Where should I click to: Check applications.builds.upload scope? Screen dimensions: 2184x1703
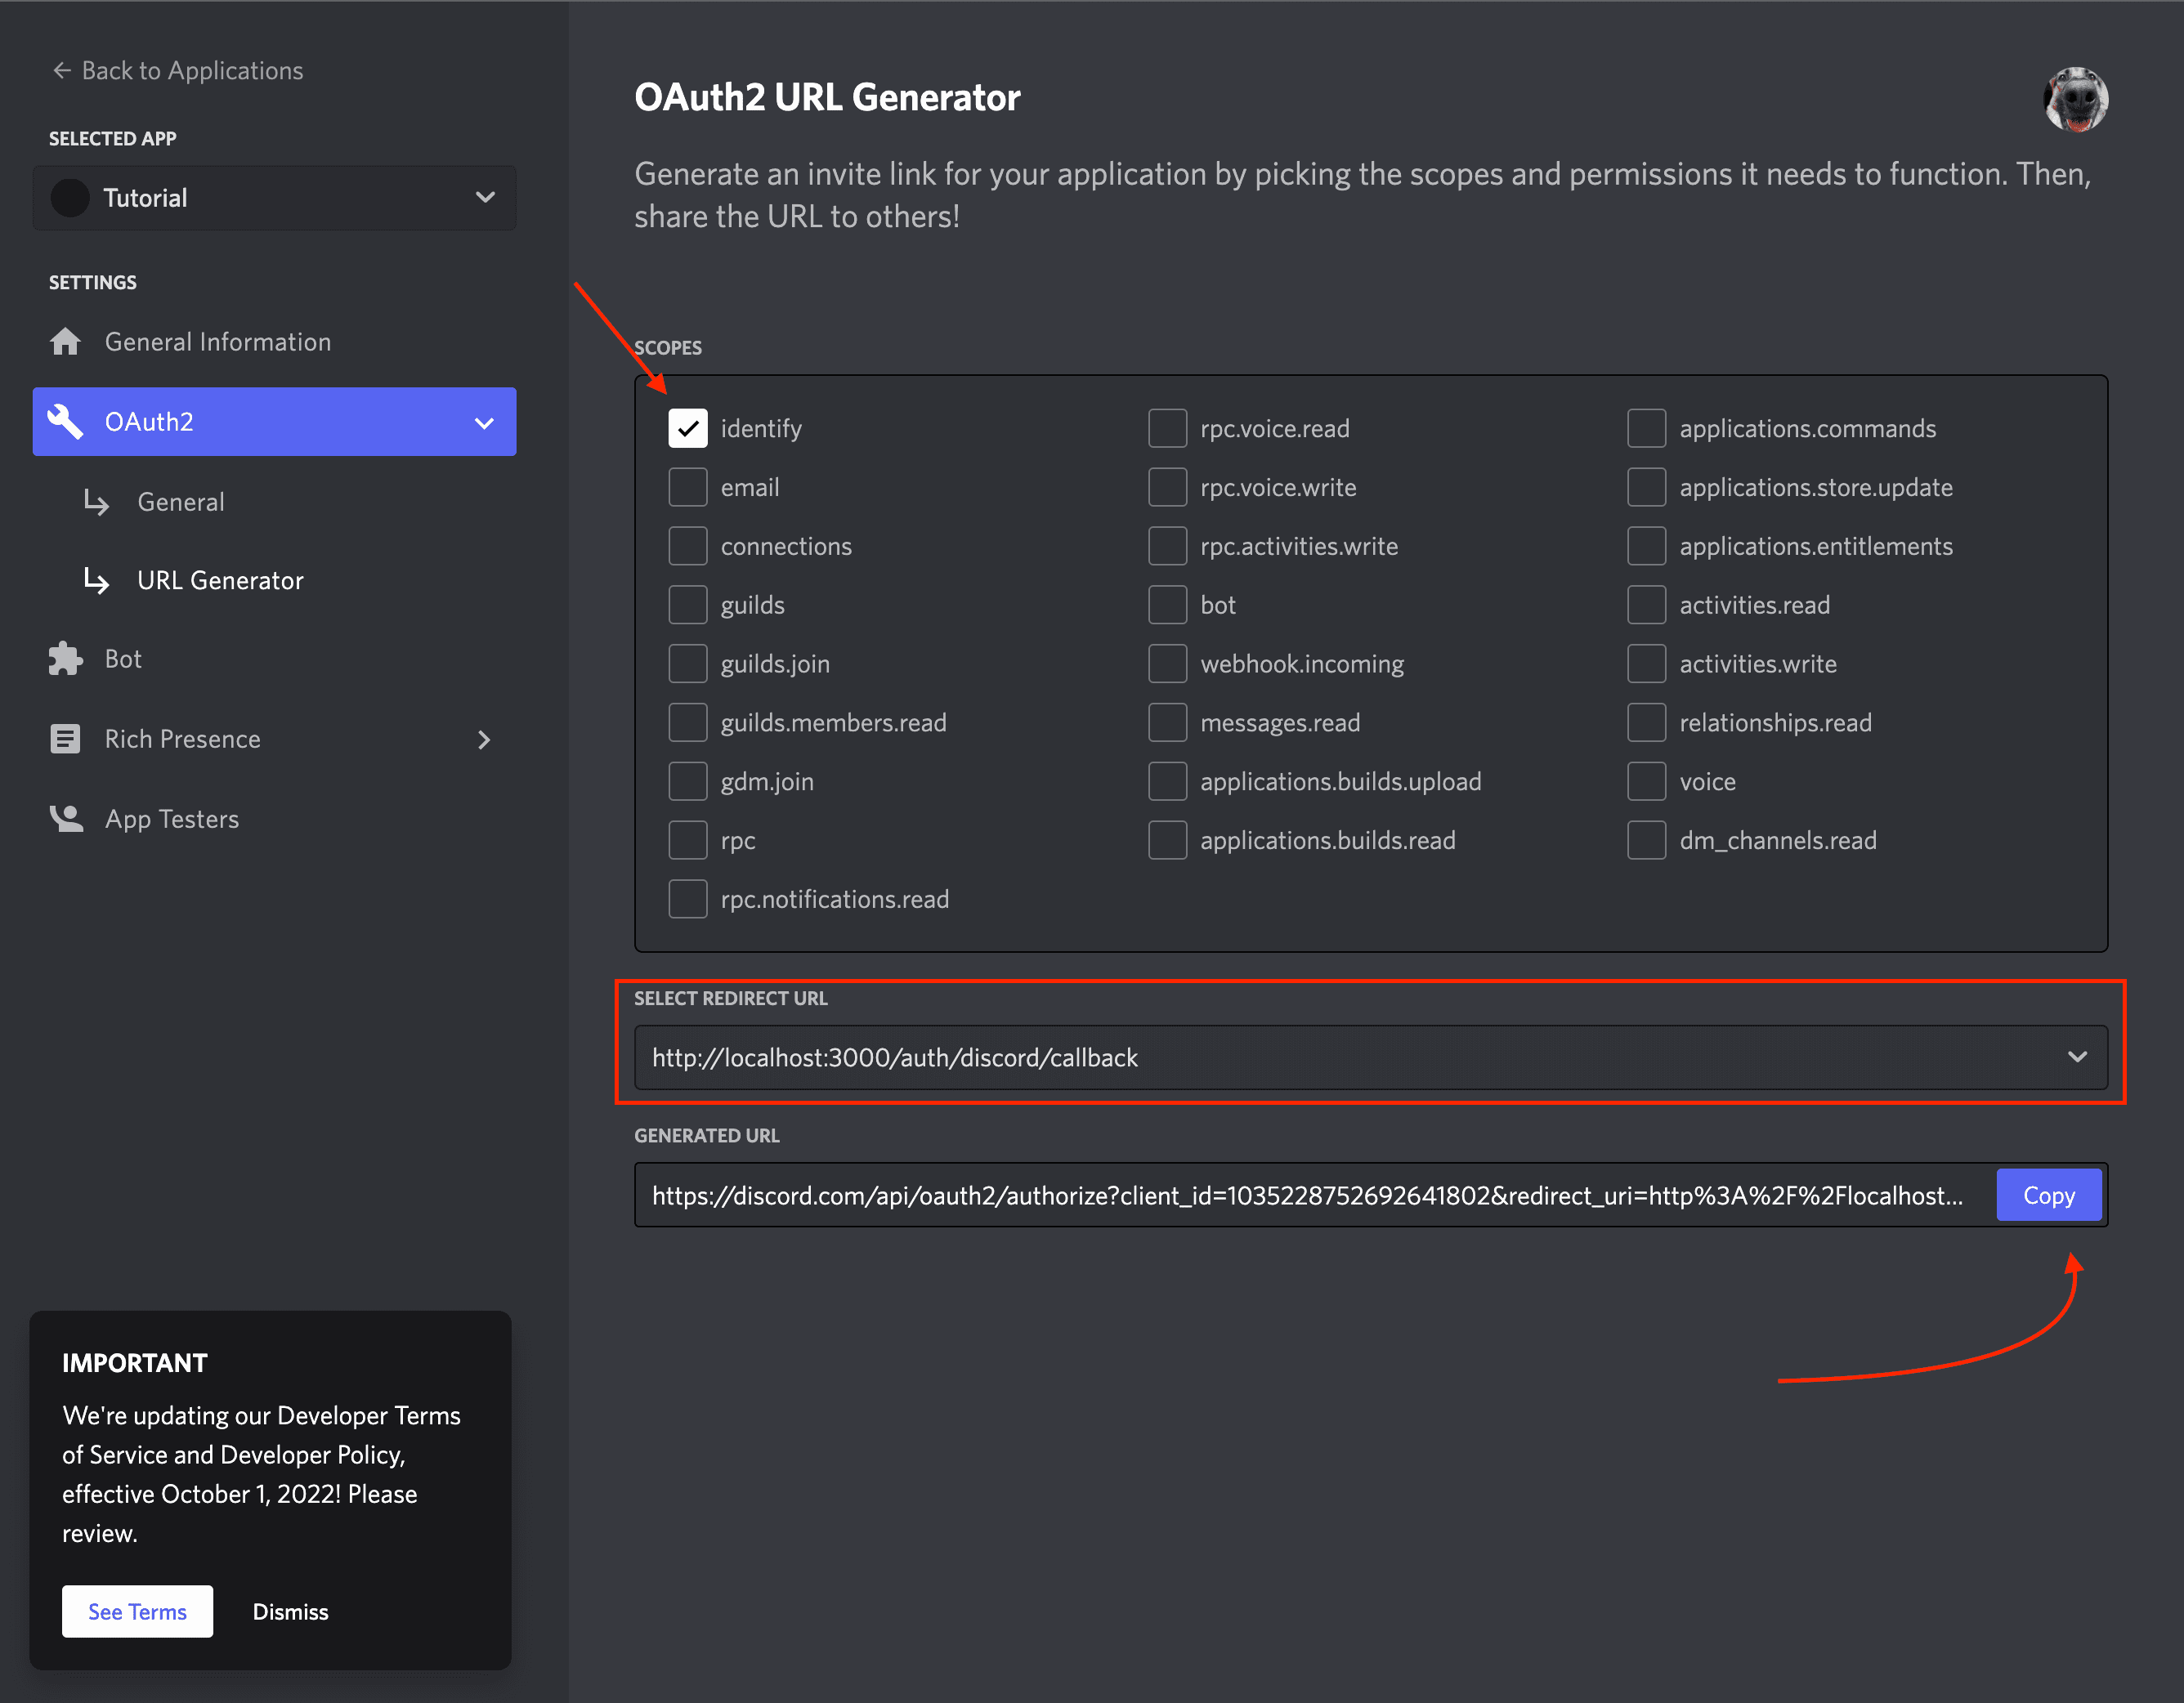point(1167,781)
